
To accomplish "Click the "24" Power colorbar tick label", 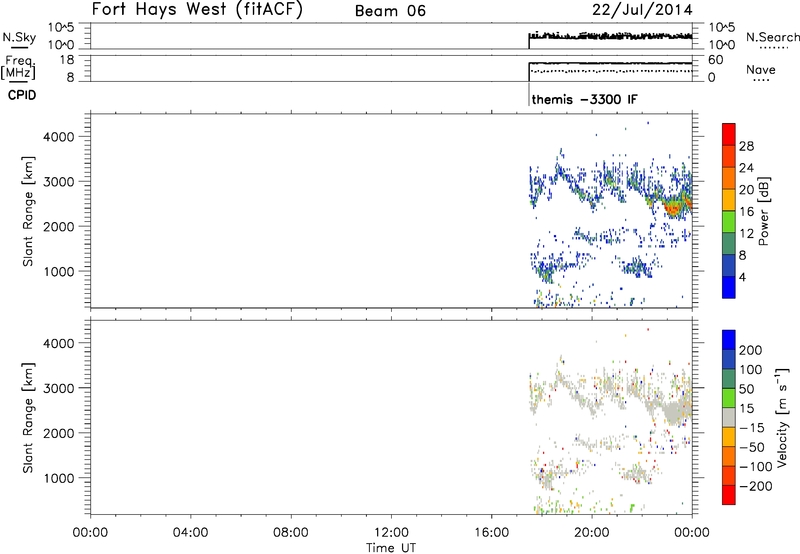I will point(746,168).
